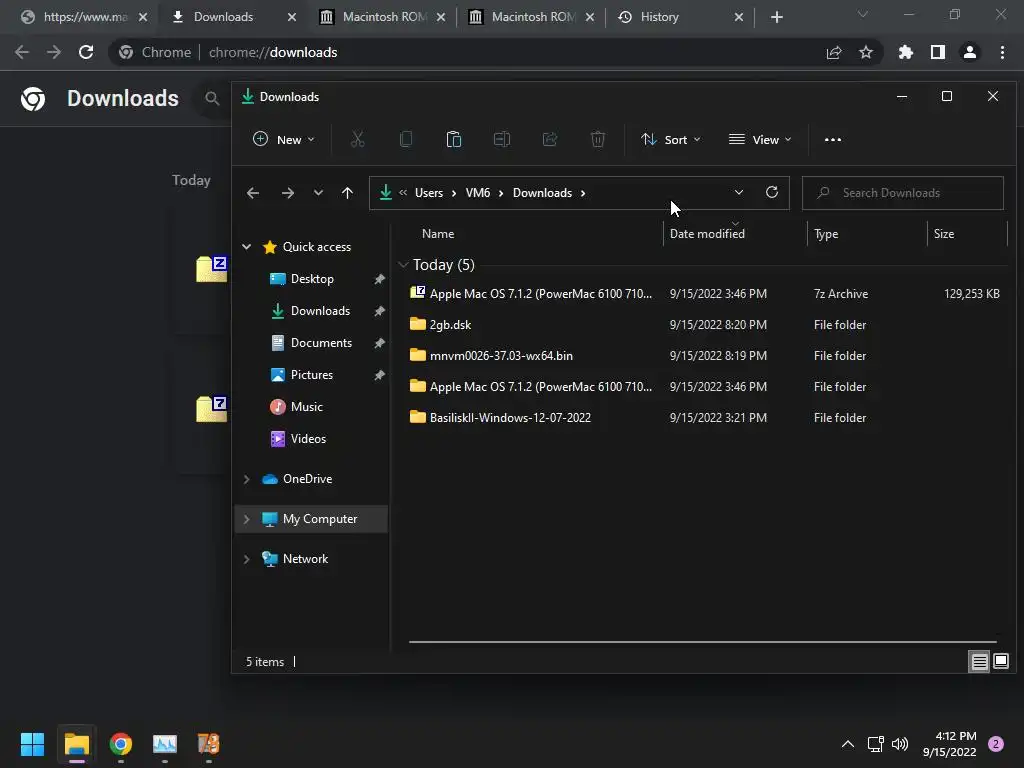Screen dimensions: 1024x768
Task: Open a new Chrome tab
Action: click(776, 17)
